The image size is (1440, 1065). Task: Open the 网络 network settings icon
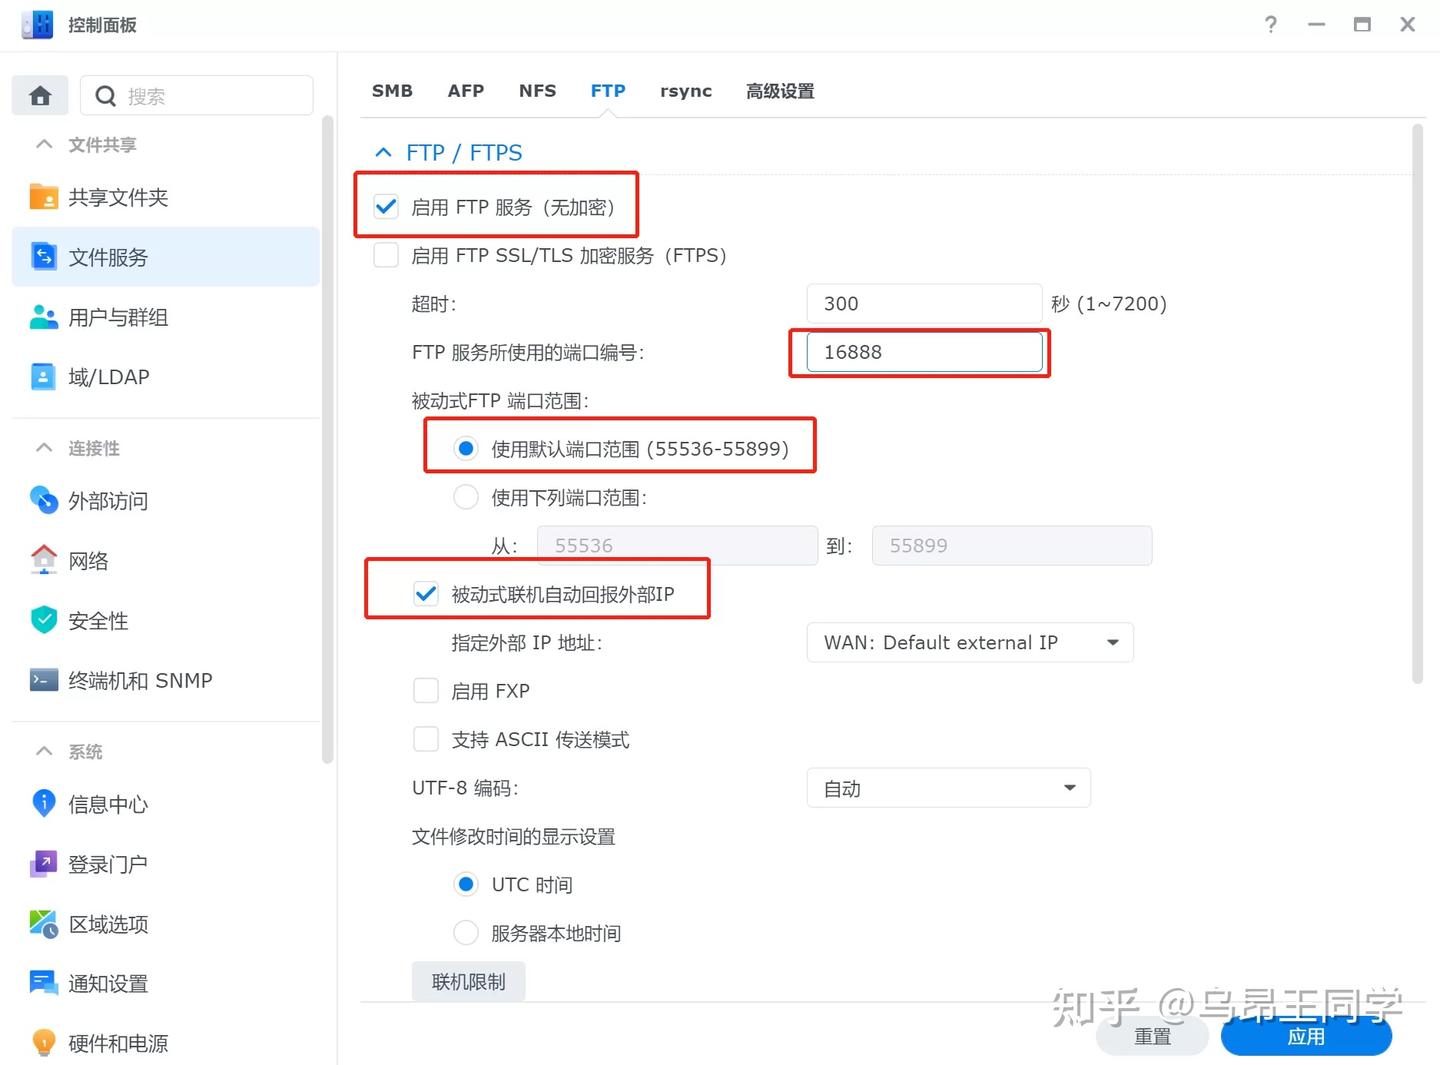pos(44,560)
